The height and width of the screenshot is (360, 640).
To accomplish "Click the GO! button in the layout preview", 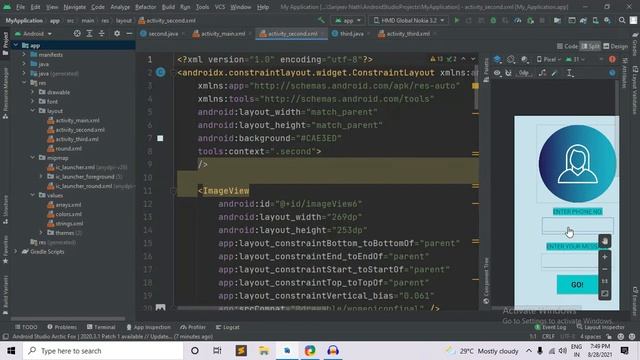I will point(577,284).
